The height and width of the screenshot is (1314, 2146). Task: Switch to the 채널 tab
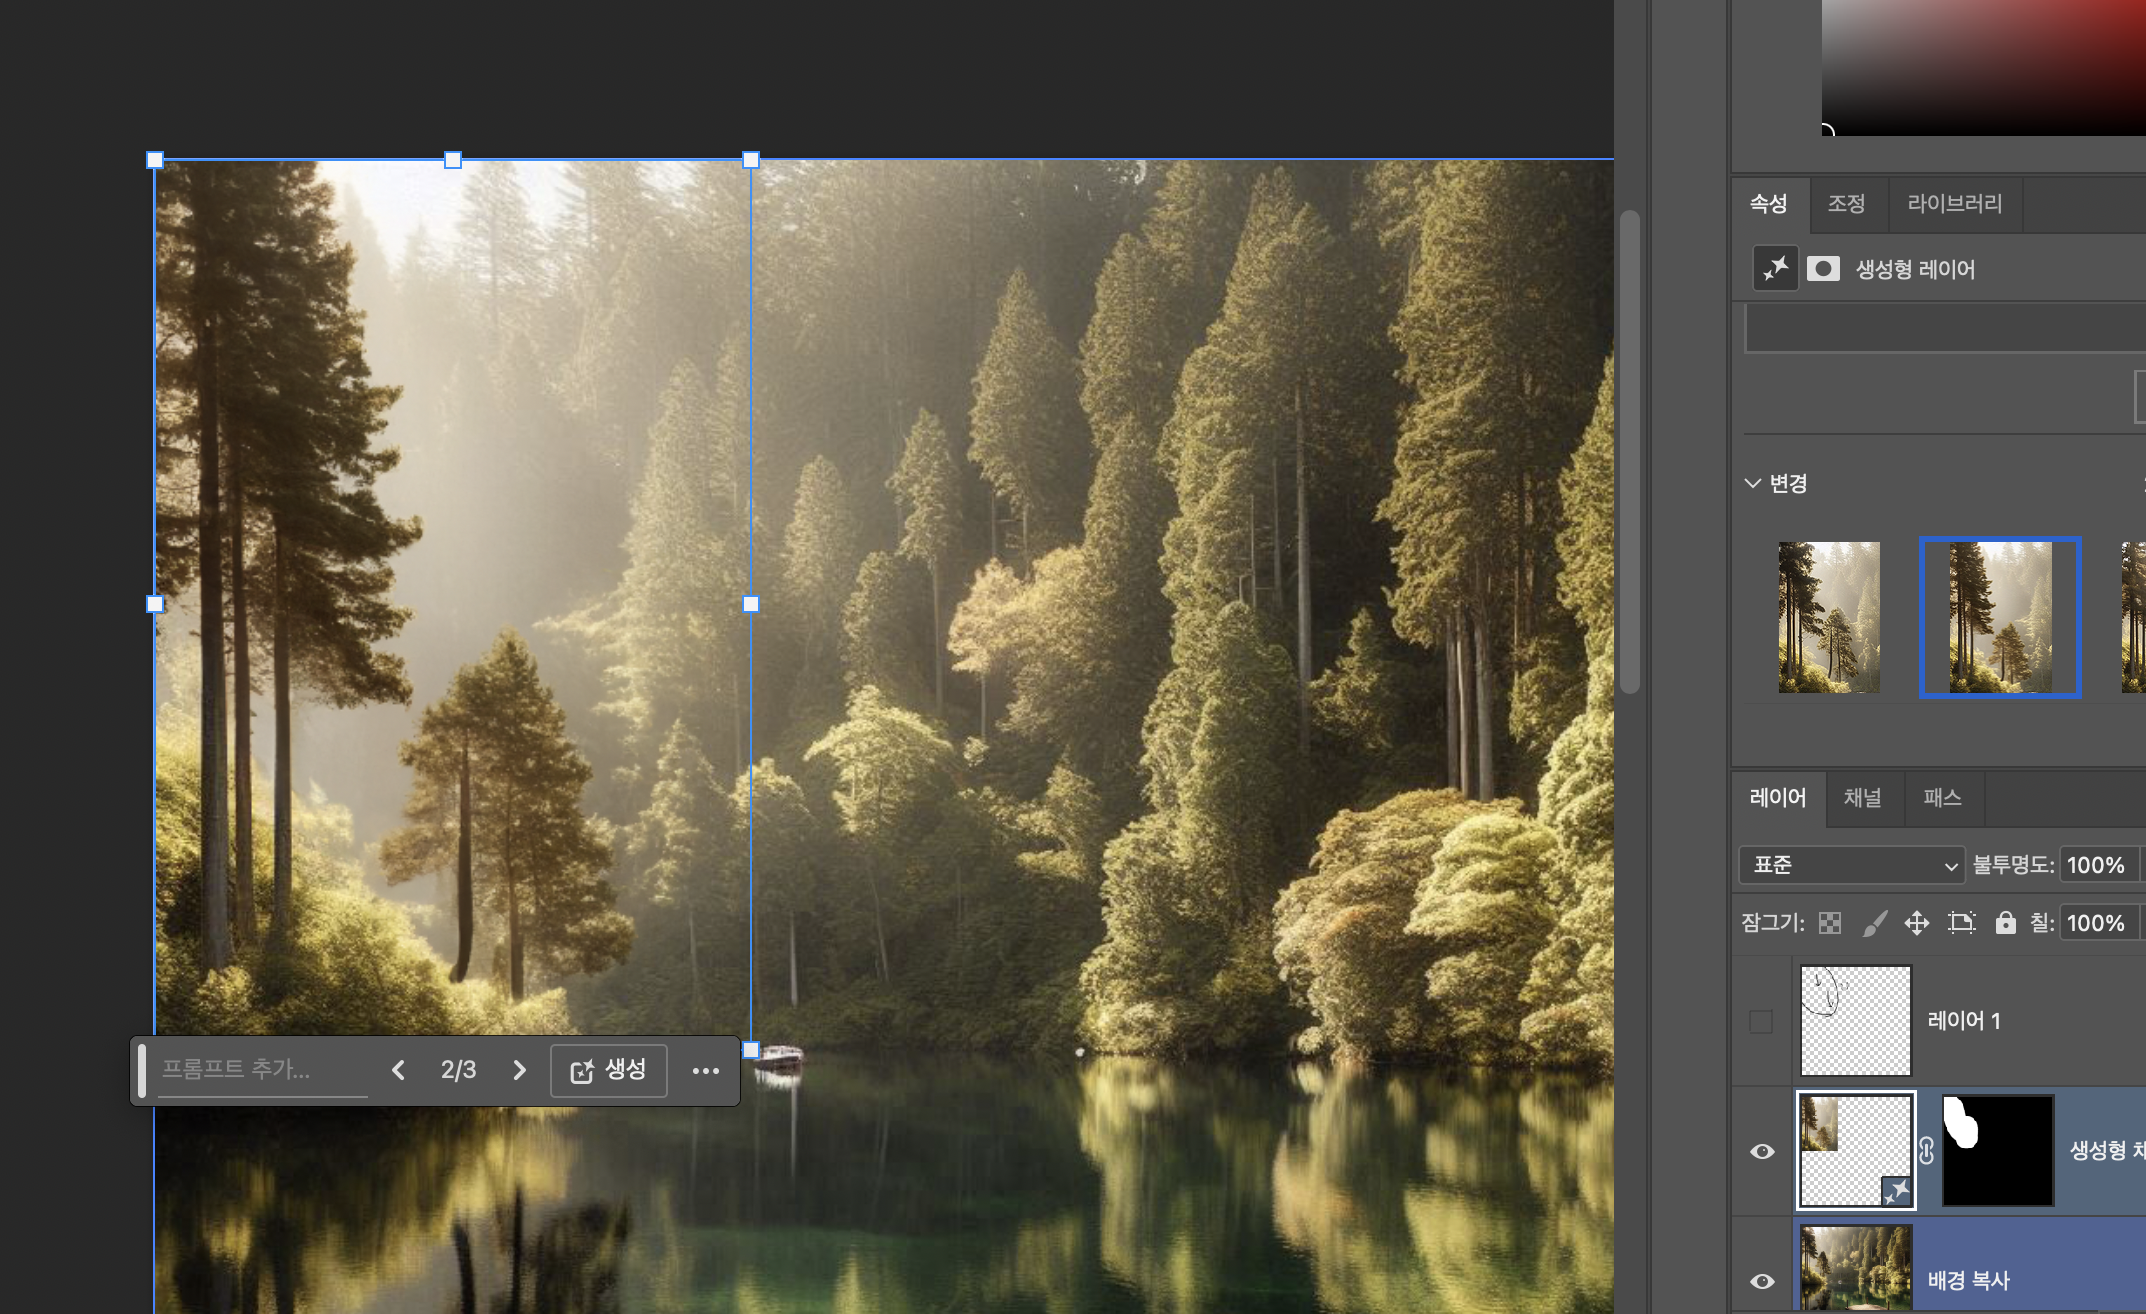pos(1862,798)
